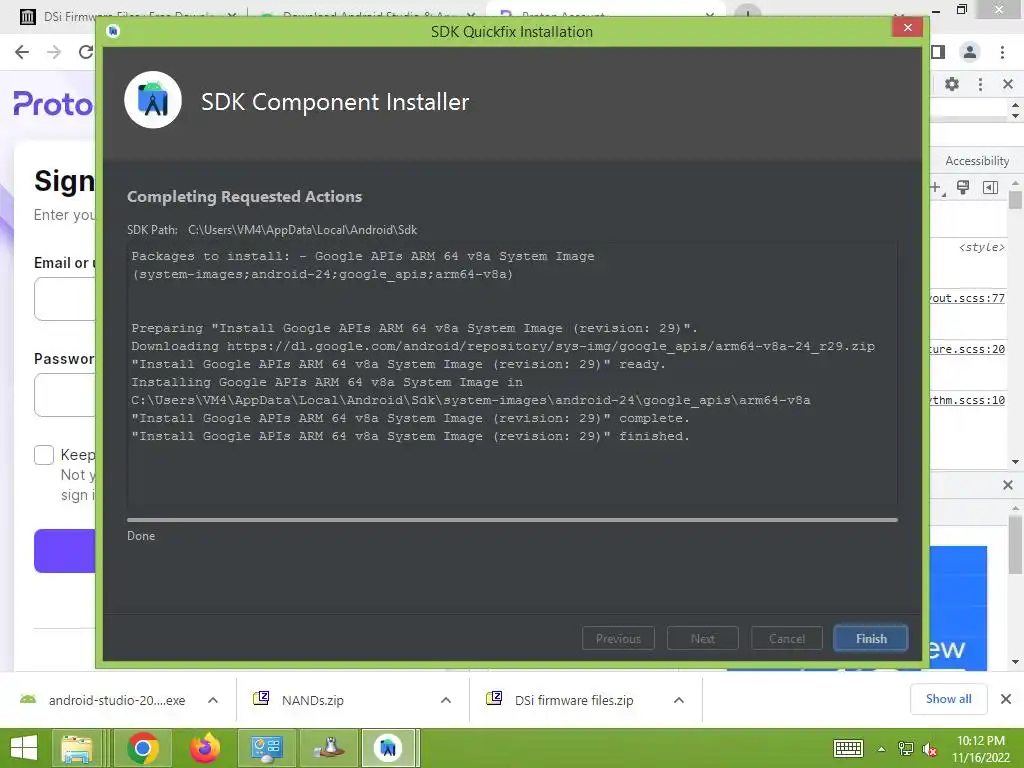The image size is (1024, 768).
Task: Click the <style> label in DevTools
Action: pos(982,247)
